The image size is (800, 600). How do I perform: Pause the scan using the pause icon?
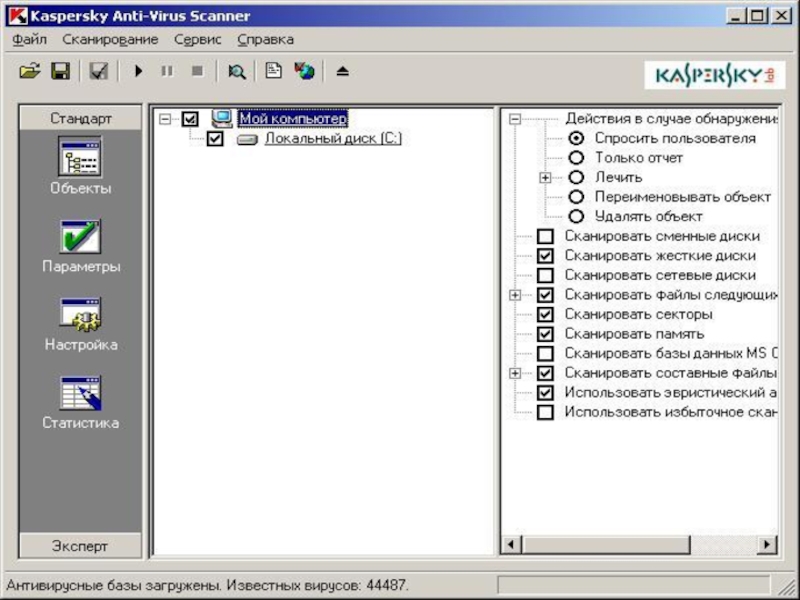point(167,71)
